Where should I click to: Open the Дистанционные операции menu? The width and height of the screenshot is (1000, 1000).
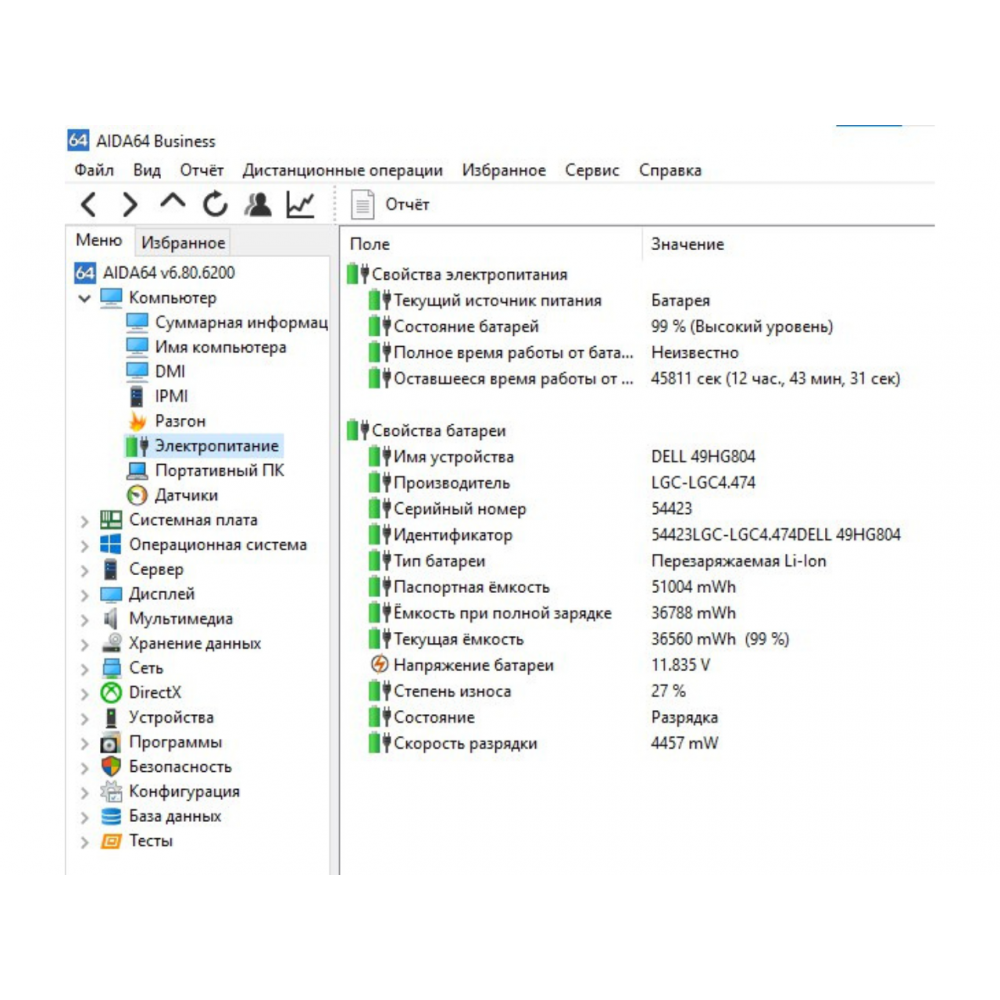[x=342, y=170]
